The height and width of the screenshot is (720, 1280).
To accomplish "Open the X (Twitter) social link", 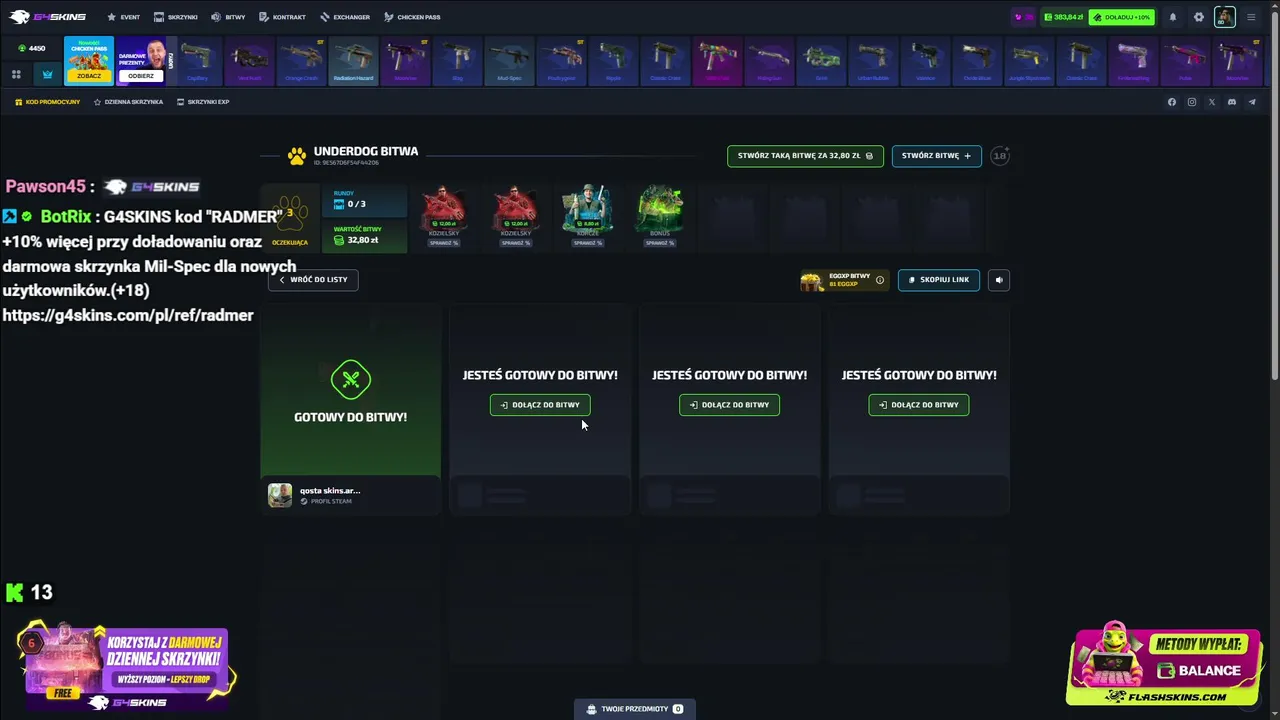I will [1212, 102].
